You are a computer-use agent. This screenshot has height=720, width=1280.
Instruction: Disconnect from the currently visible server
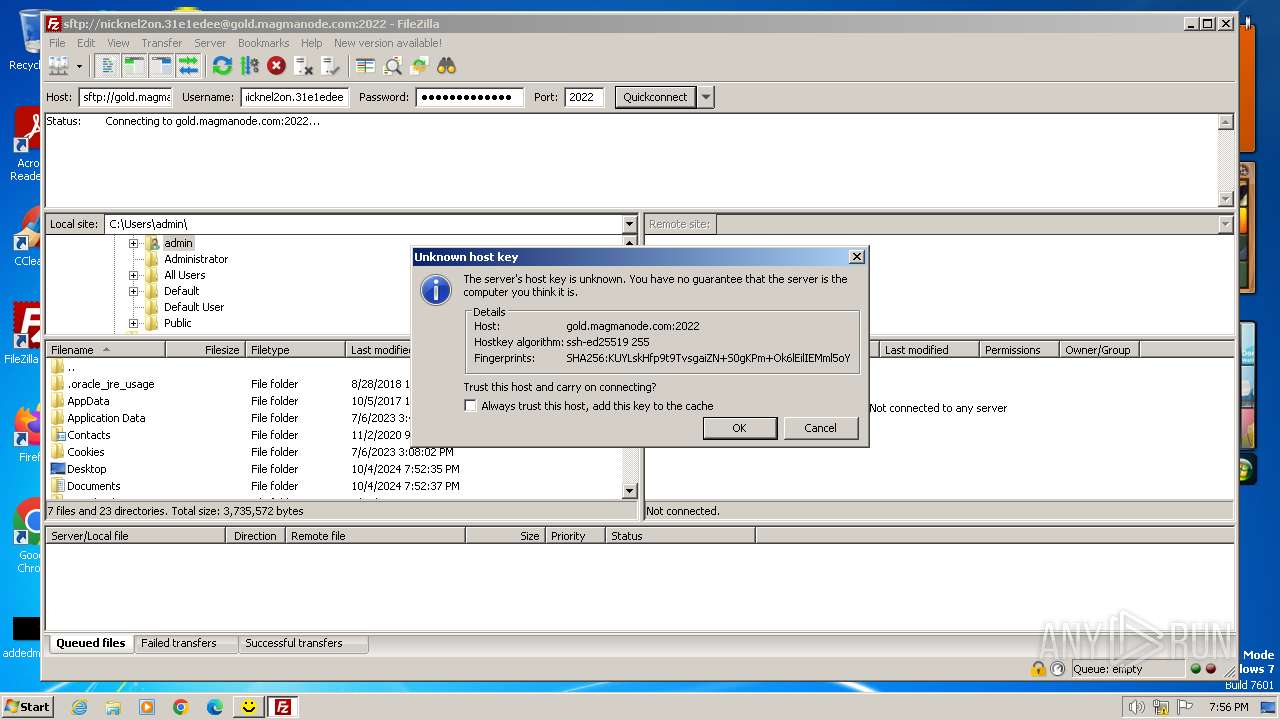303,66
